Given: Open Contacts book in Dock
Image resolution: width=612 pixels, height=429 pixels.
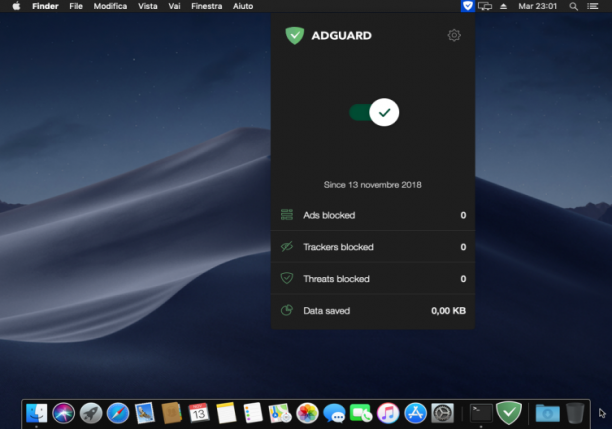Looking at the screenshot, I should (172, 413).
